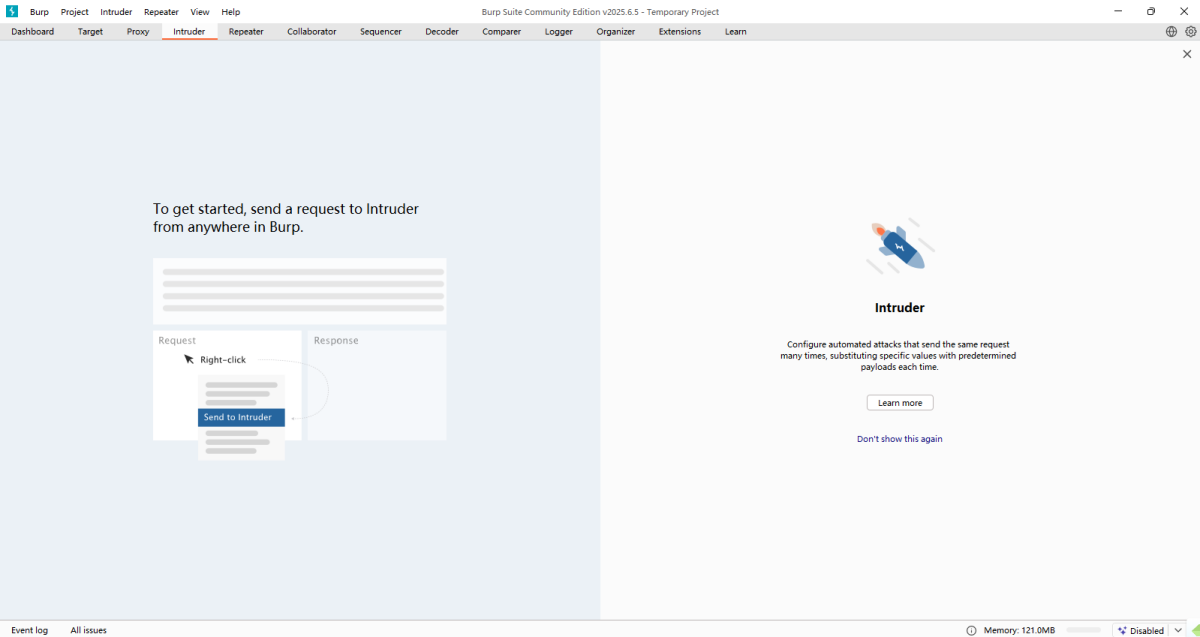Click the globe browser icon

pyautogui.click(x=1171, y=32)
